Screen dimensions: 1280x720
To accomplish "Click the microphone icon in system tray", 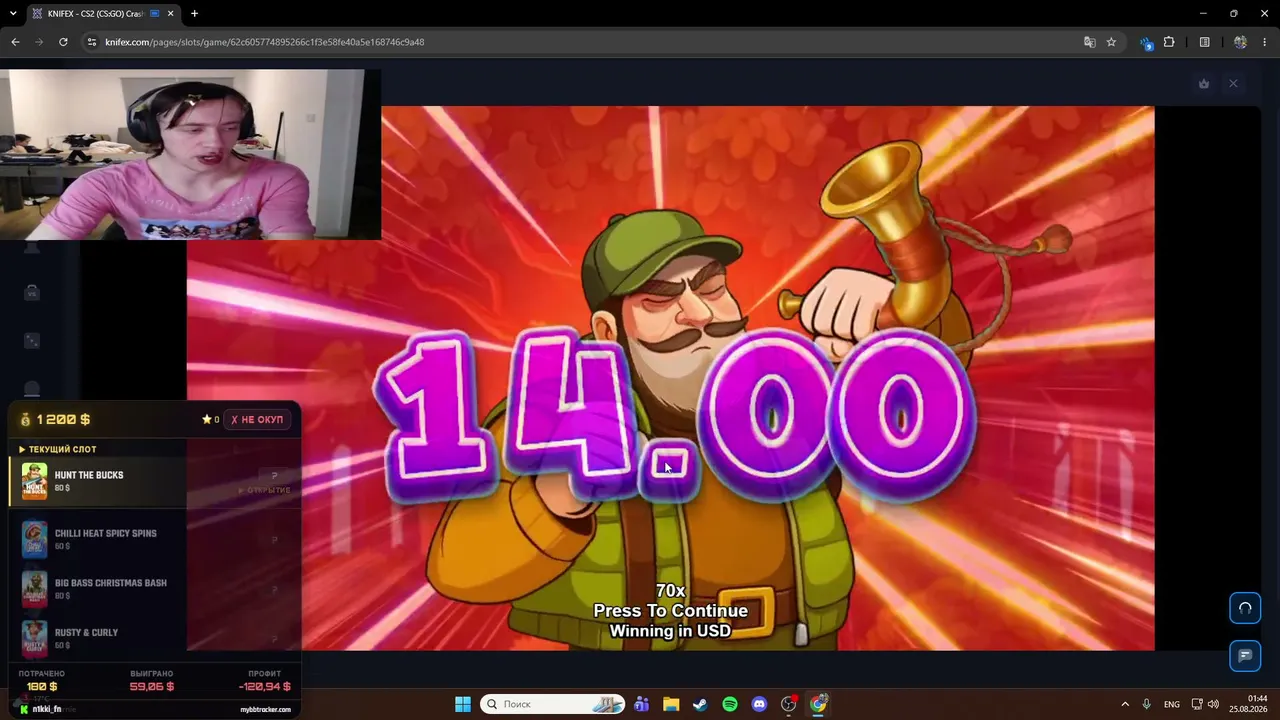I will pos(1146,704).
